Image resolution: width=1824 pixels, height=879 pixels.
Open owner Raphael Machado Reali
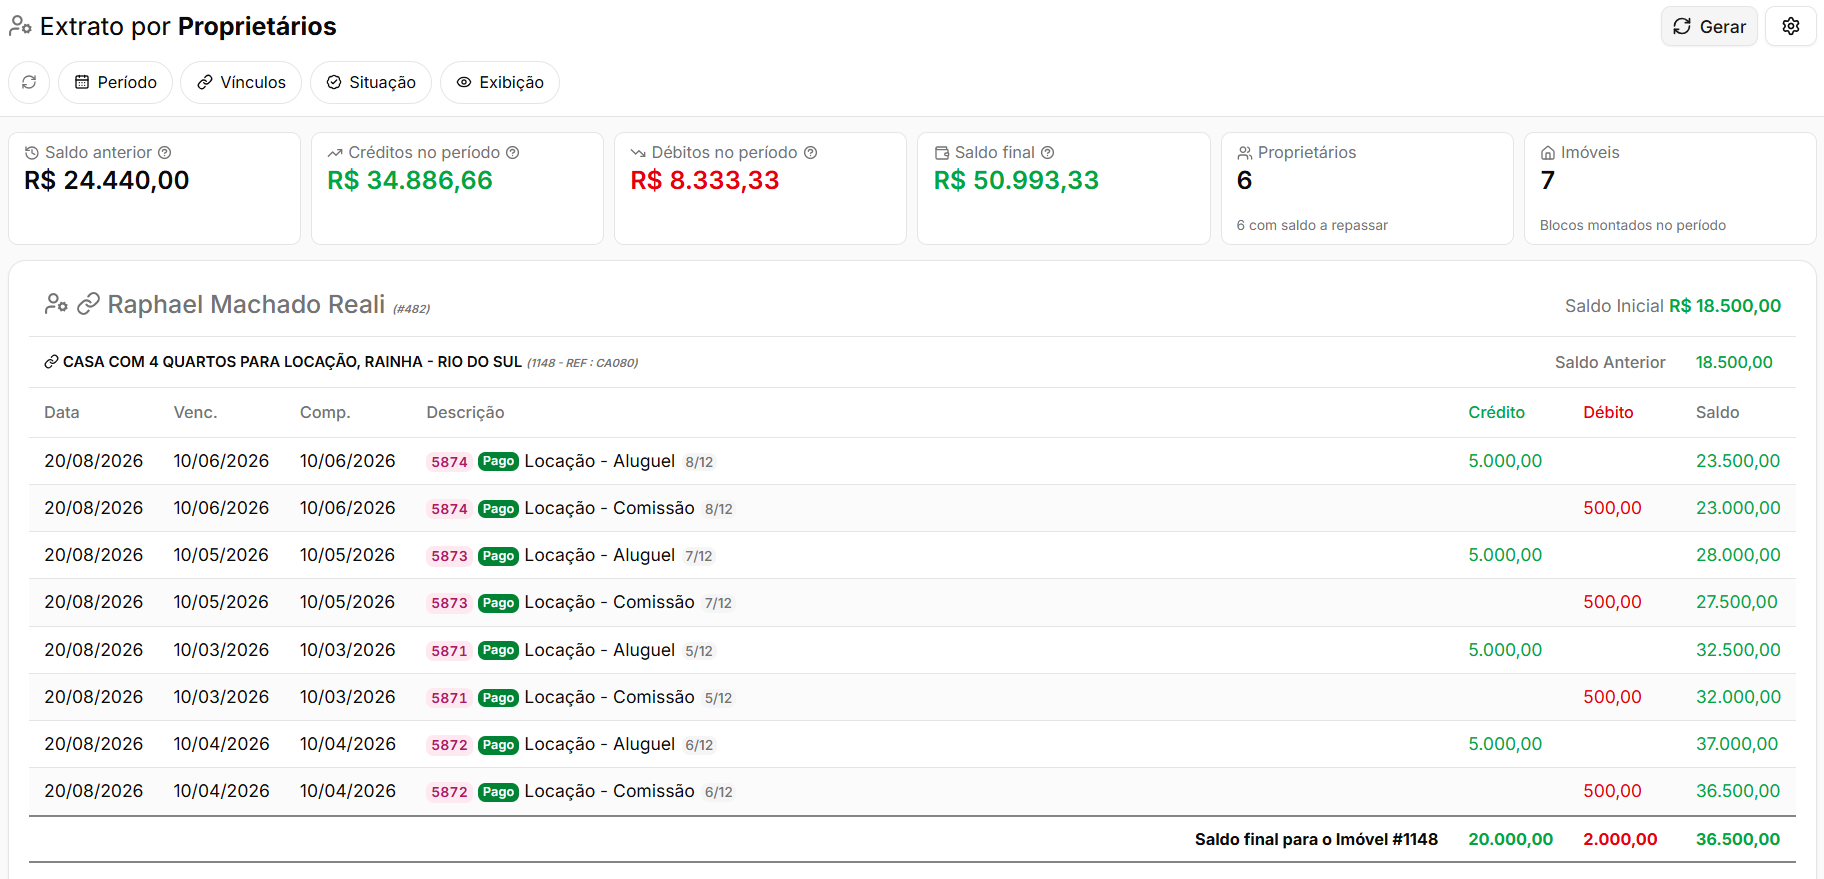click(x=246, y=304)
